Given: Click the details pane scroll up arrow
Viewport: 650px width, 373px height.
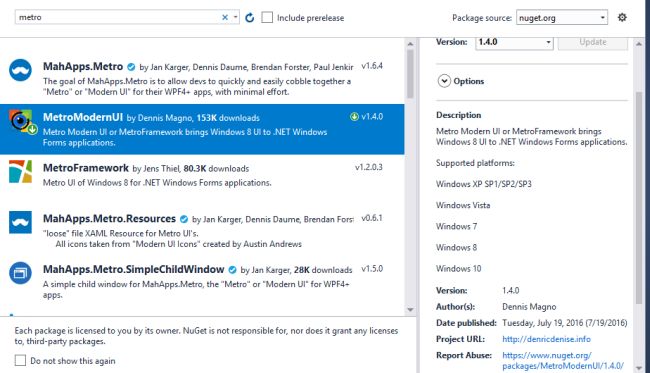Looking at the screenshot, I should (639, 44).
